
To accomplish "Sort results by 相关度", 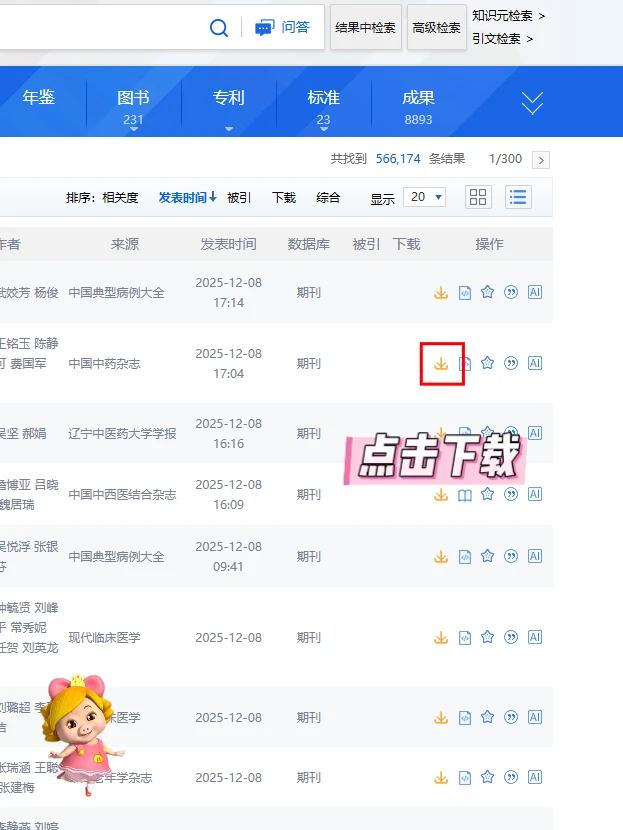I will tap(120, 198).
